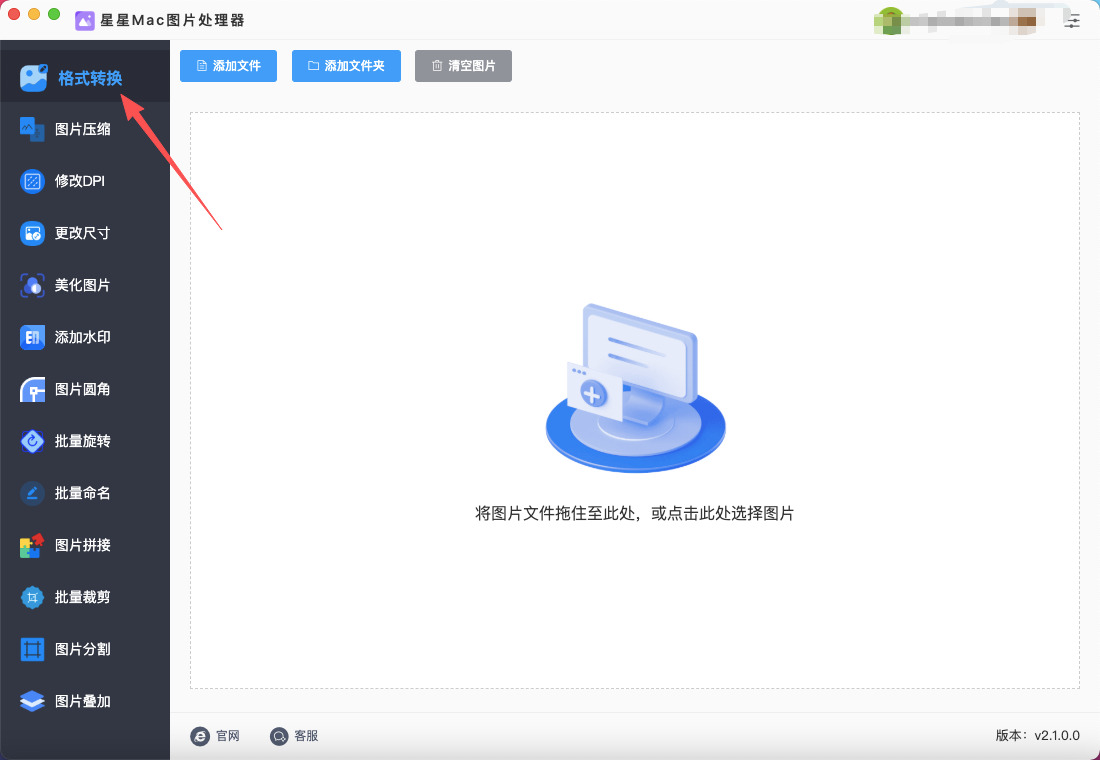Open the 图片圆角 tool icon
The height and width of the screenshot is (760, 1100).
32,389
